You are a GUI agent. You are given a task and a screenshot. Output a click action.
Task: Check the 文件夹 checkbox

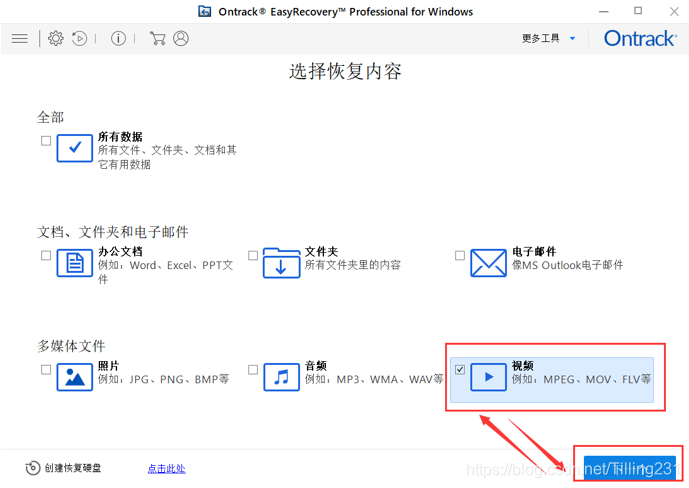click(x=253, y=255)
